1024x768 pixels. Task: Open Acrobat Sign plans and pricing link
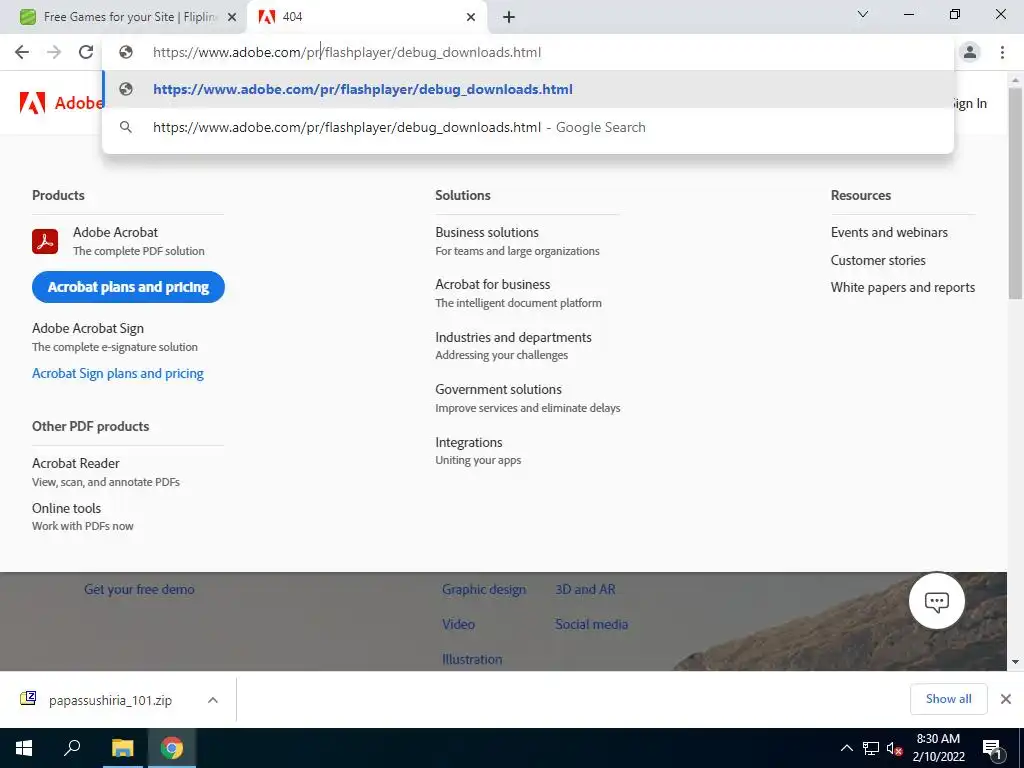click(118, 374)
